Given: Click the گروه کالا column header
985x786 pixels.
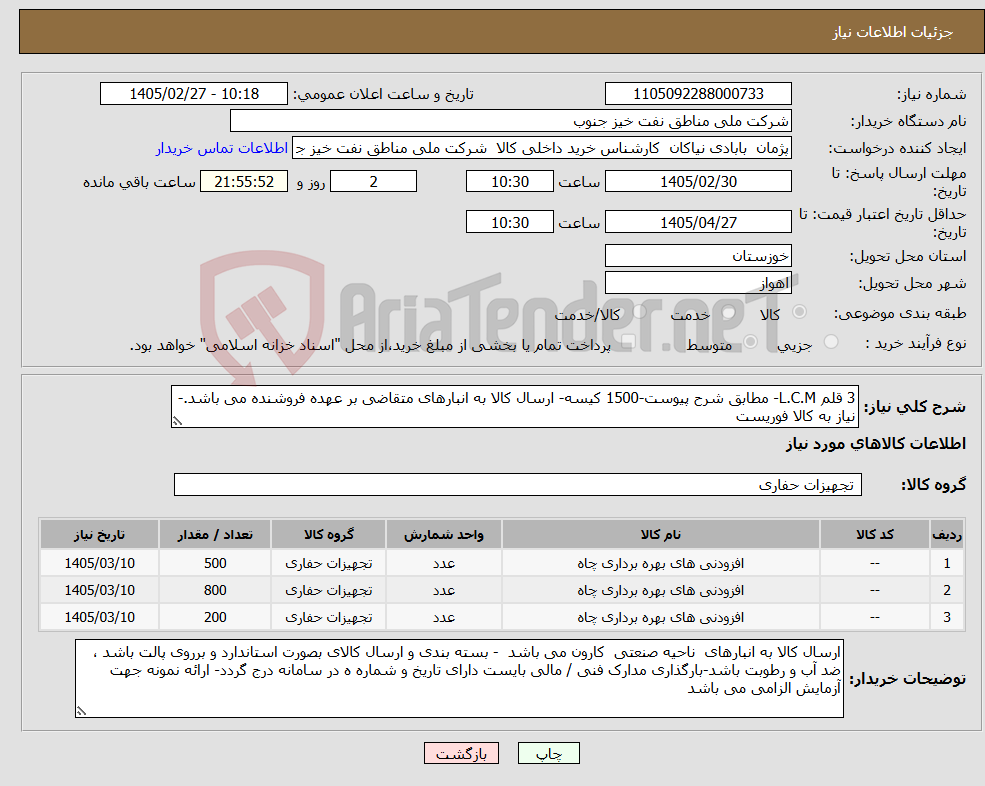Looking at the screenshot, I should (329, 535).
